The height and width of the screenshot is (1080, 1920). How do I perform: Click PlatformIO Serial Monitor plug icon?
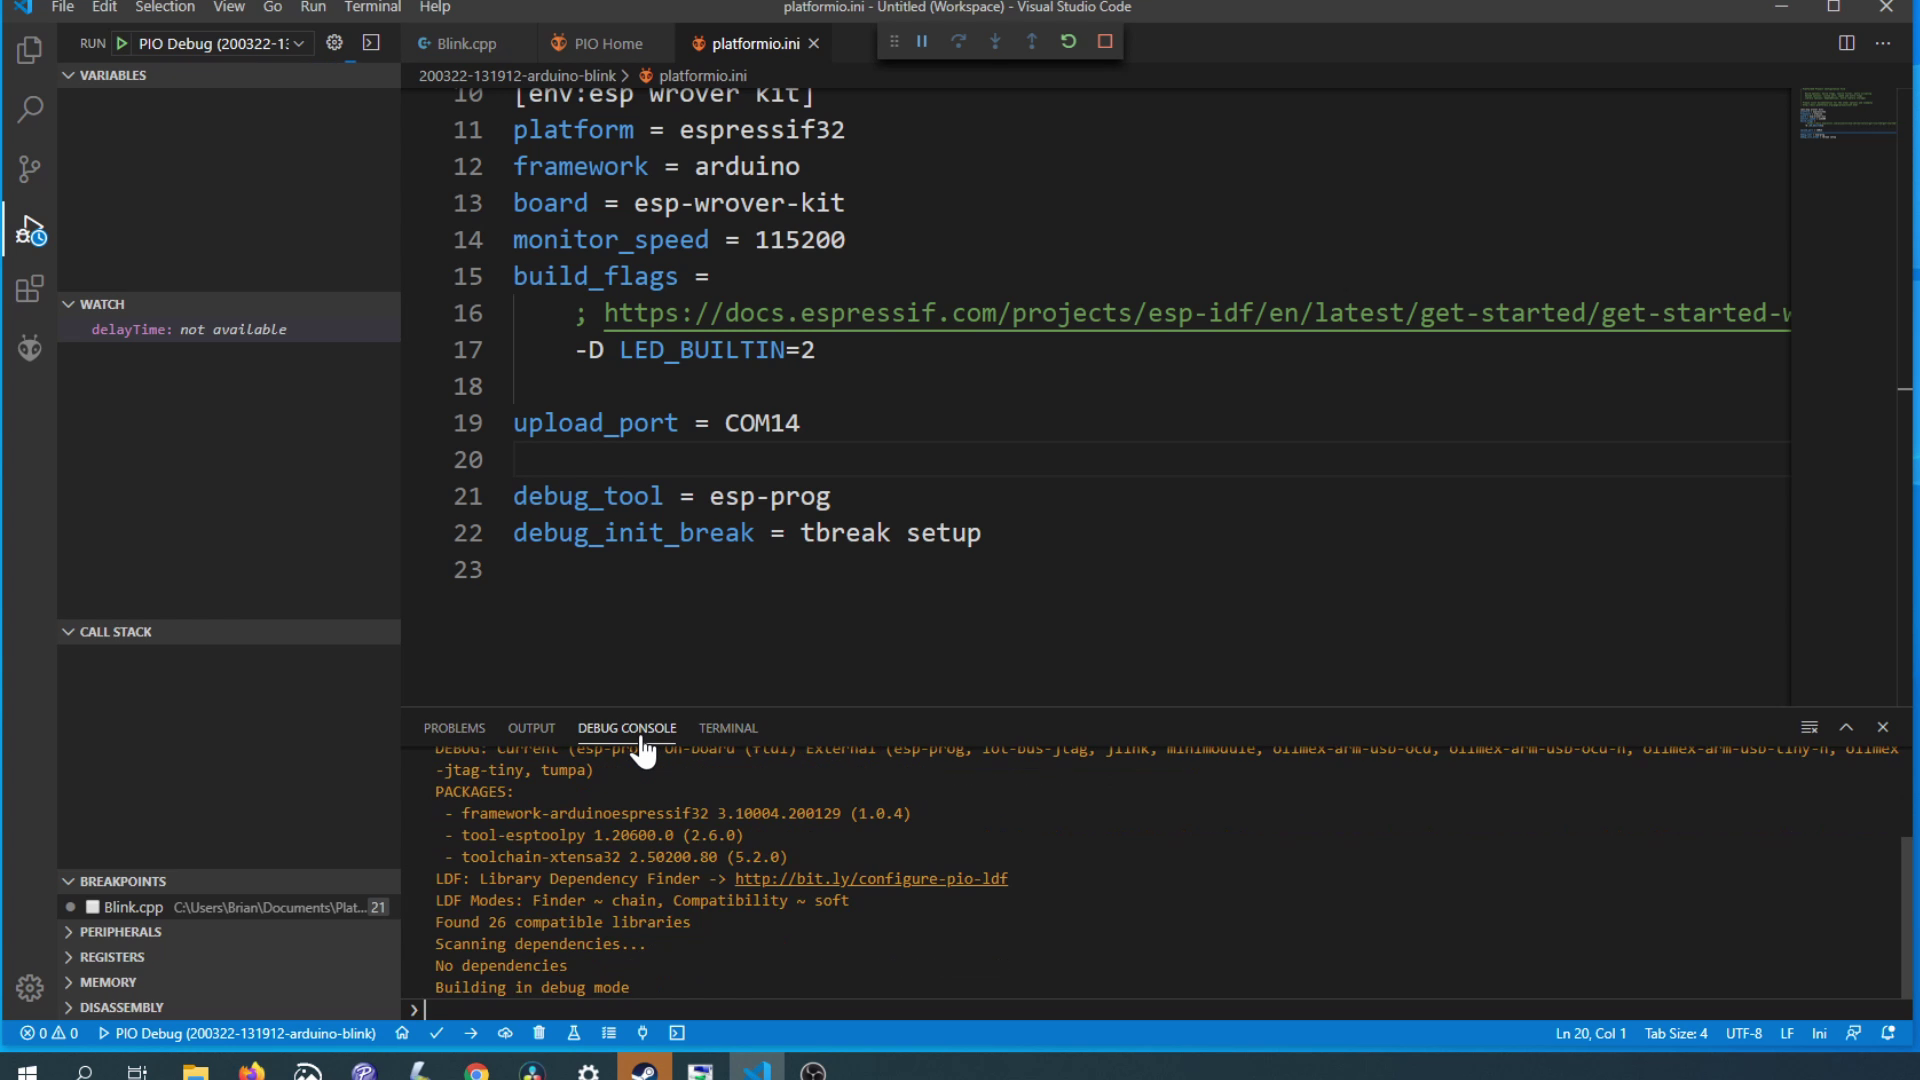[643, 1033]
